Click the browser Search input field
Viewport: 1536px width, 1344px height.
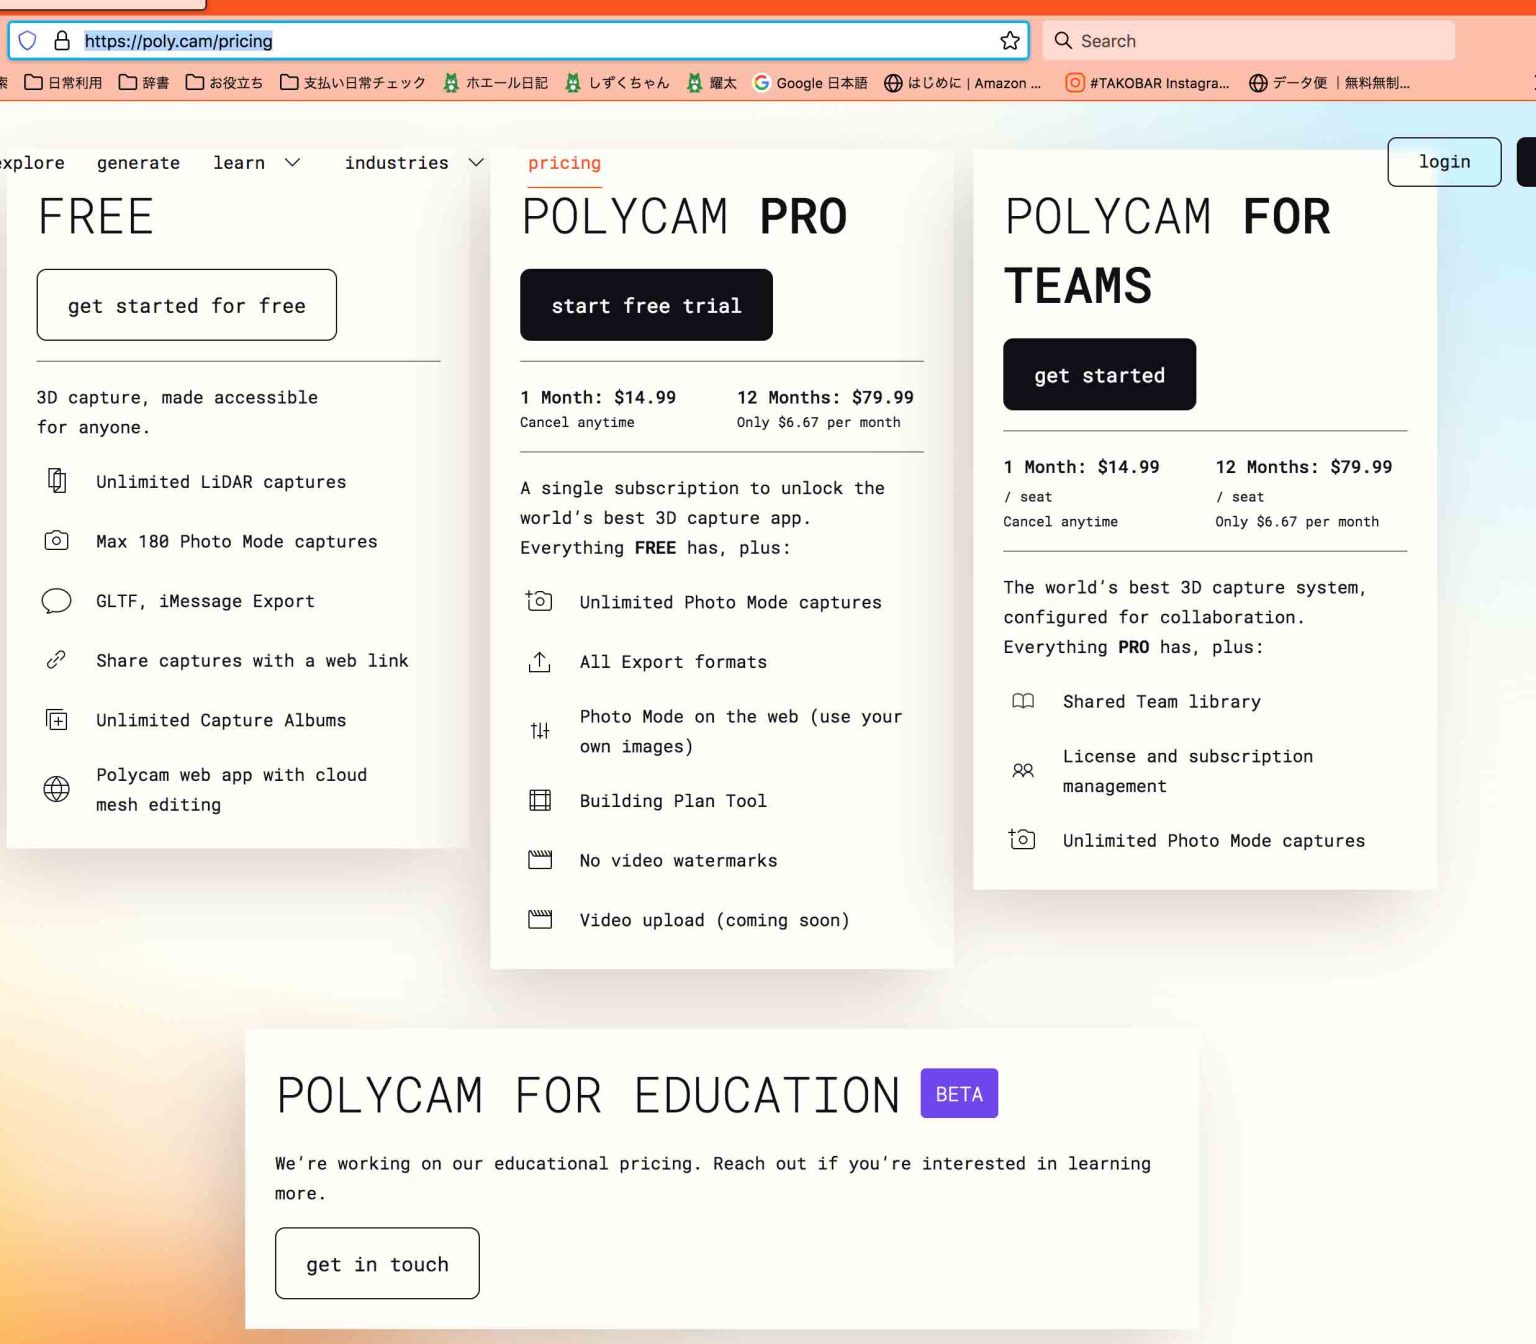click(1250, 41)
